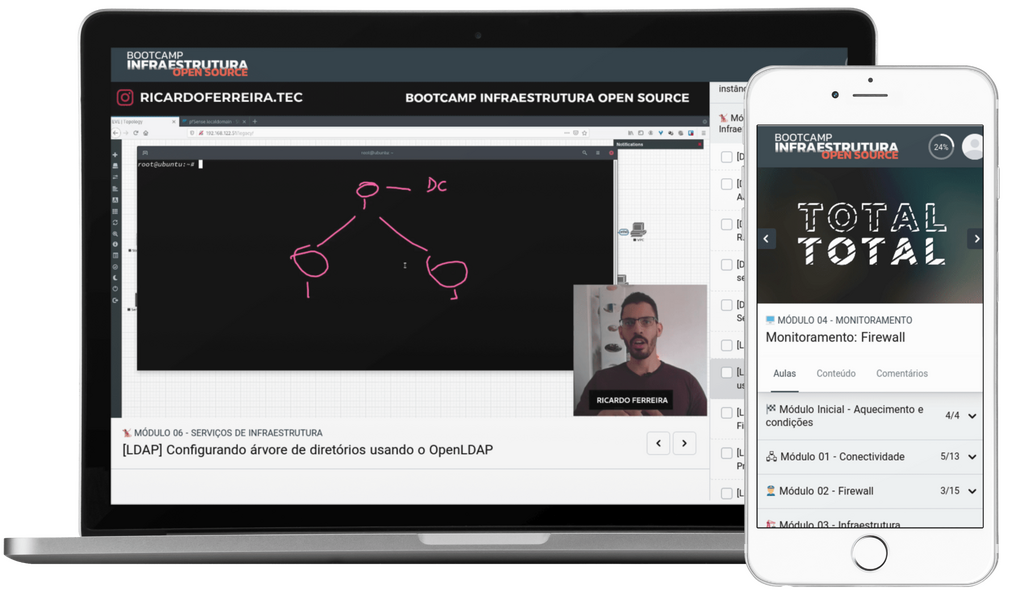The image size is (1020, 605).
Task: Click the guard icon of Módulo 02
Action: [x=771, y=491]
